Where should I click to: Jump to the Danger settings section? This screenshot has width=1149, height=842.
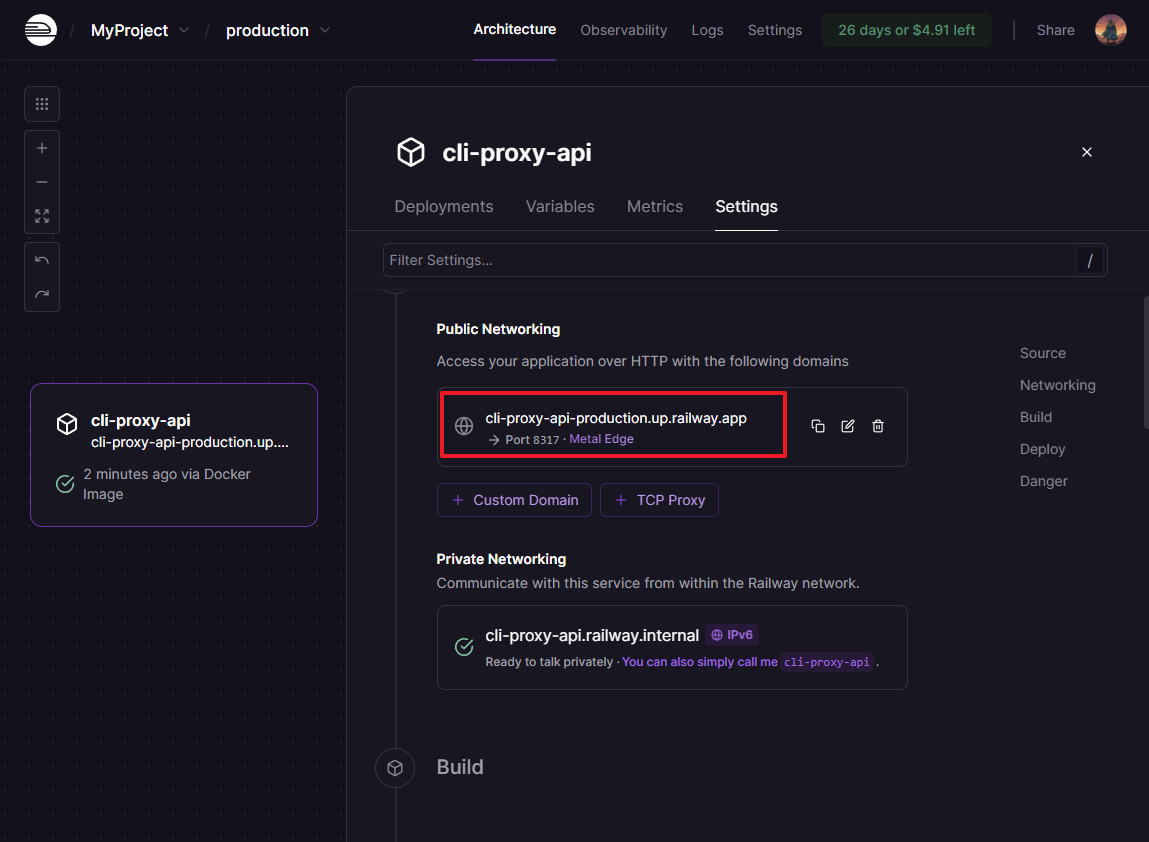pyautogui.click(x=1043, y=481)
